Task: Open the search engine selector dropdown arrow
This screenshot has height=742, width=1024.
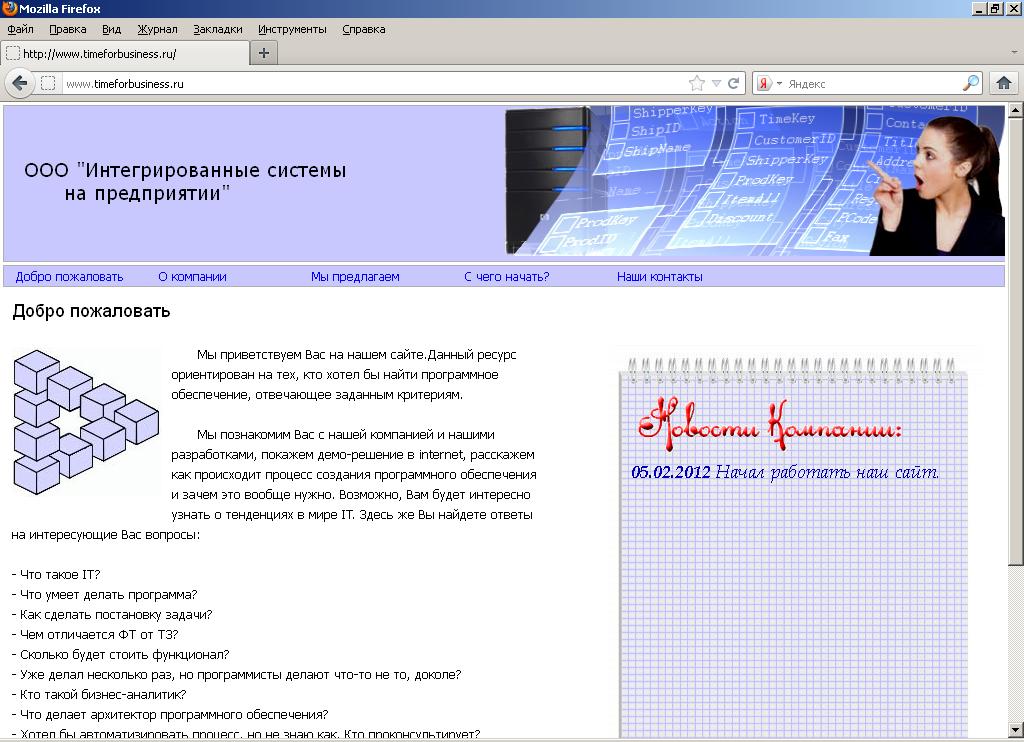Action: (779, 83)
